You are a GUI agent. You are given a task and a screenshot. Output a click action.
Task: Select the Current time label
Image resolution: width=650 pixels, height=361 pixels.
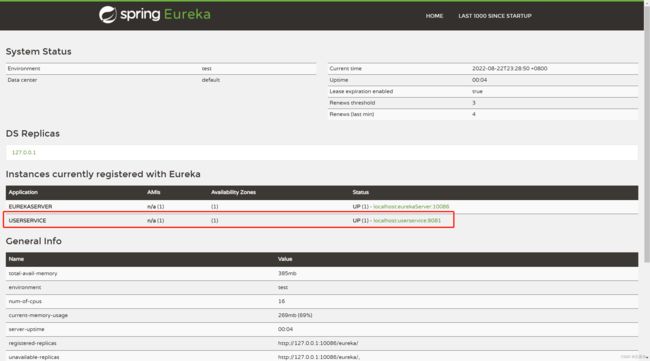345,68
